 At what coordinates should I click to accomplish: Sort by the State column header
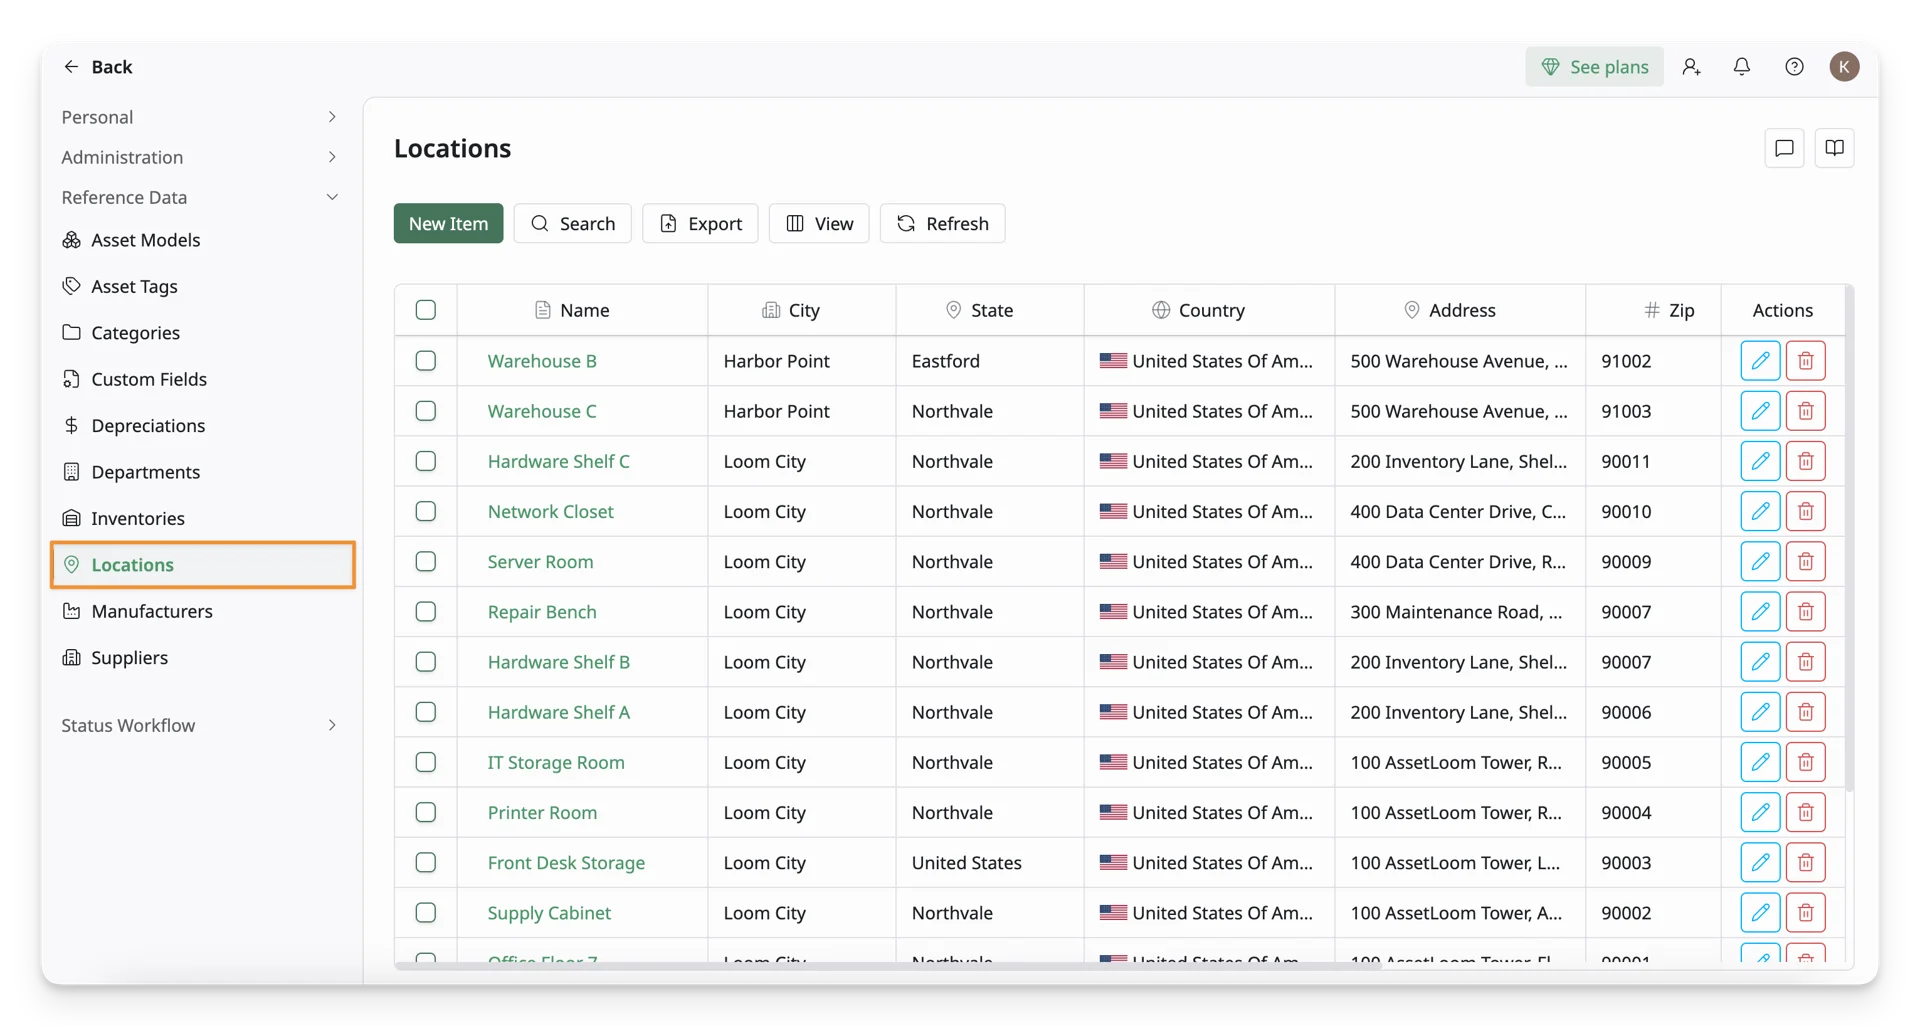pos(990,310)
